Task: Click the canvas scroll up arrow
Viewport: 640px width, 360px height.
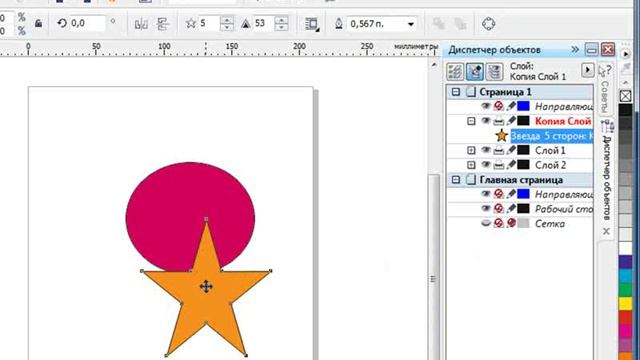Action: coord(433,65)
